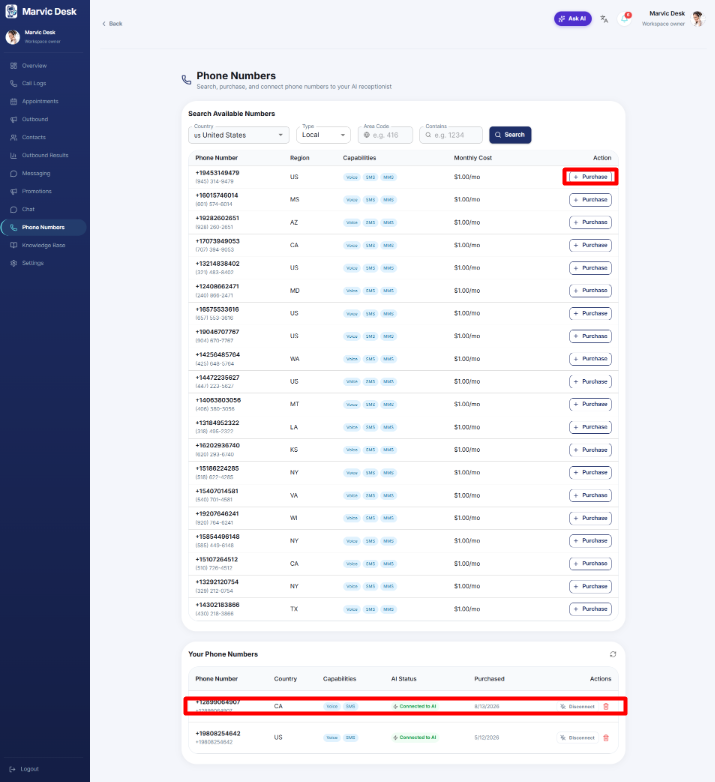
Task: Expand the Type dropdown set to Local
Action: [x=324, y=135]
